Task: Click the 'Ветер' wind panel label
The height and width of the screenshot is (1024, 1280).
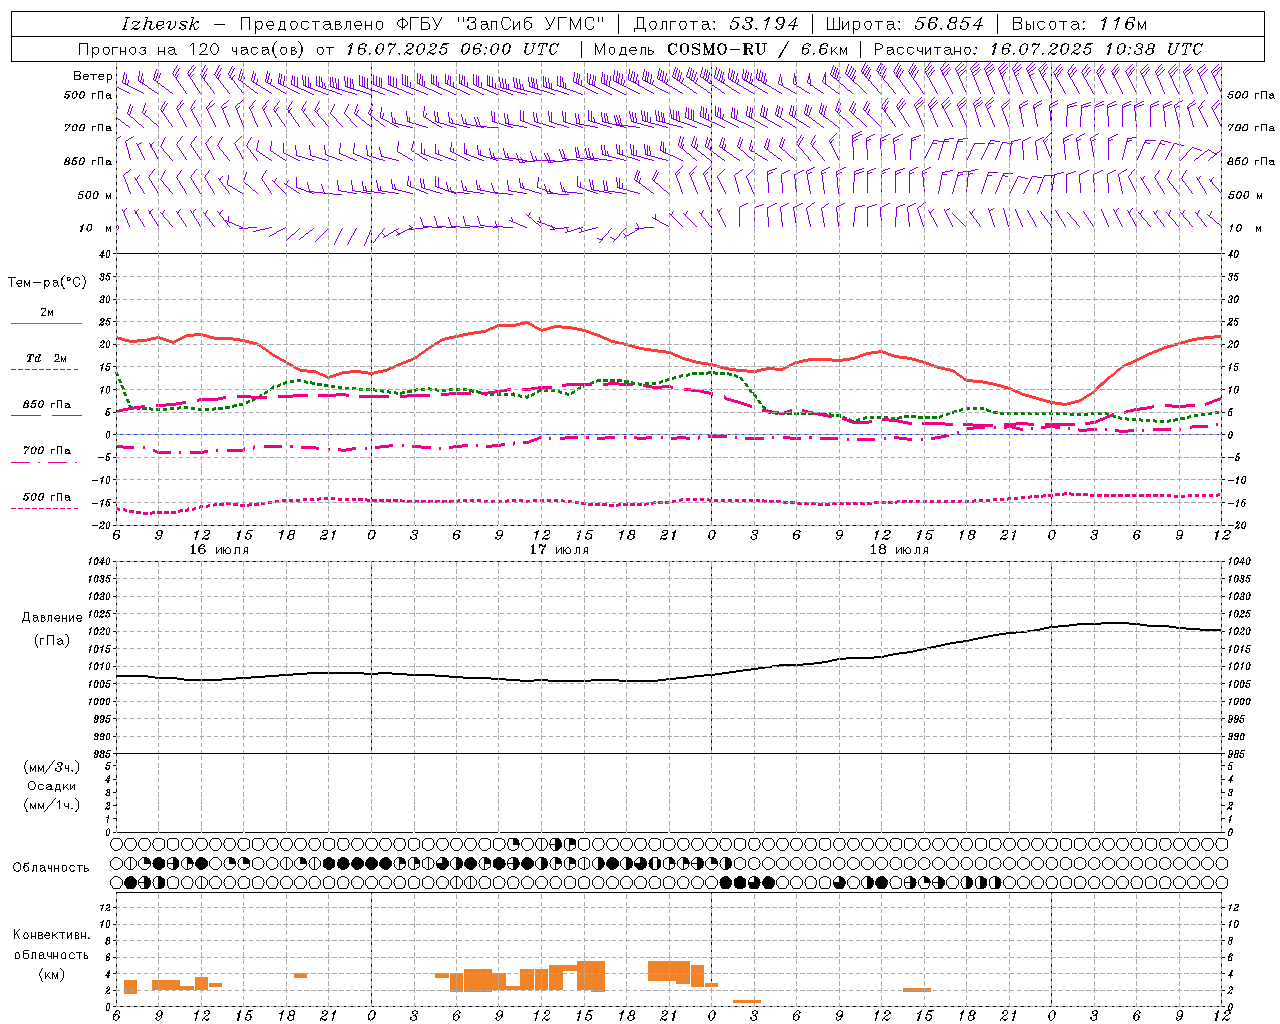Action: click(x=92, y=76)
